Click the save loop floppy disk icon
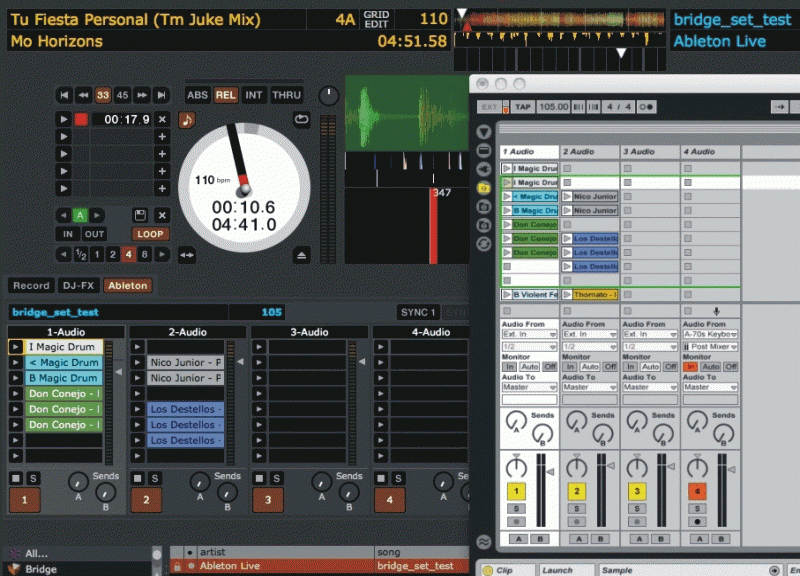Image resolution: width=800 pixels, height=576 pixels. (140, 215)
